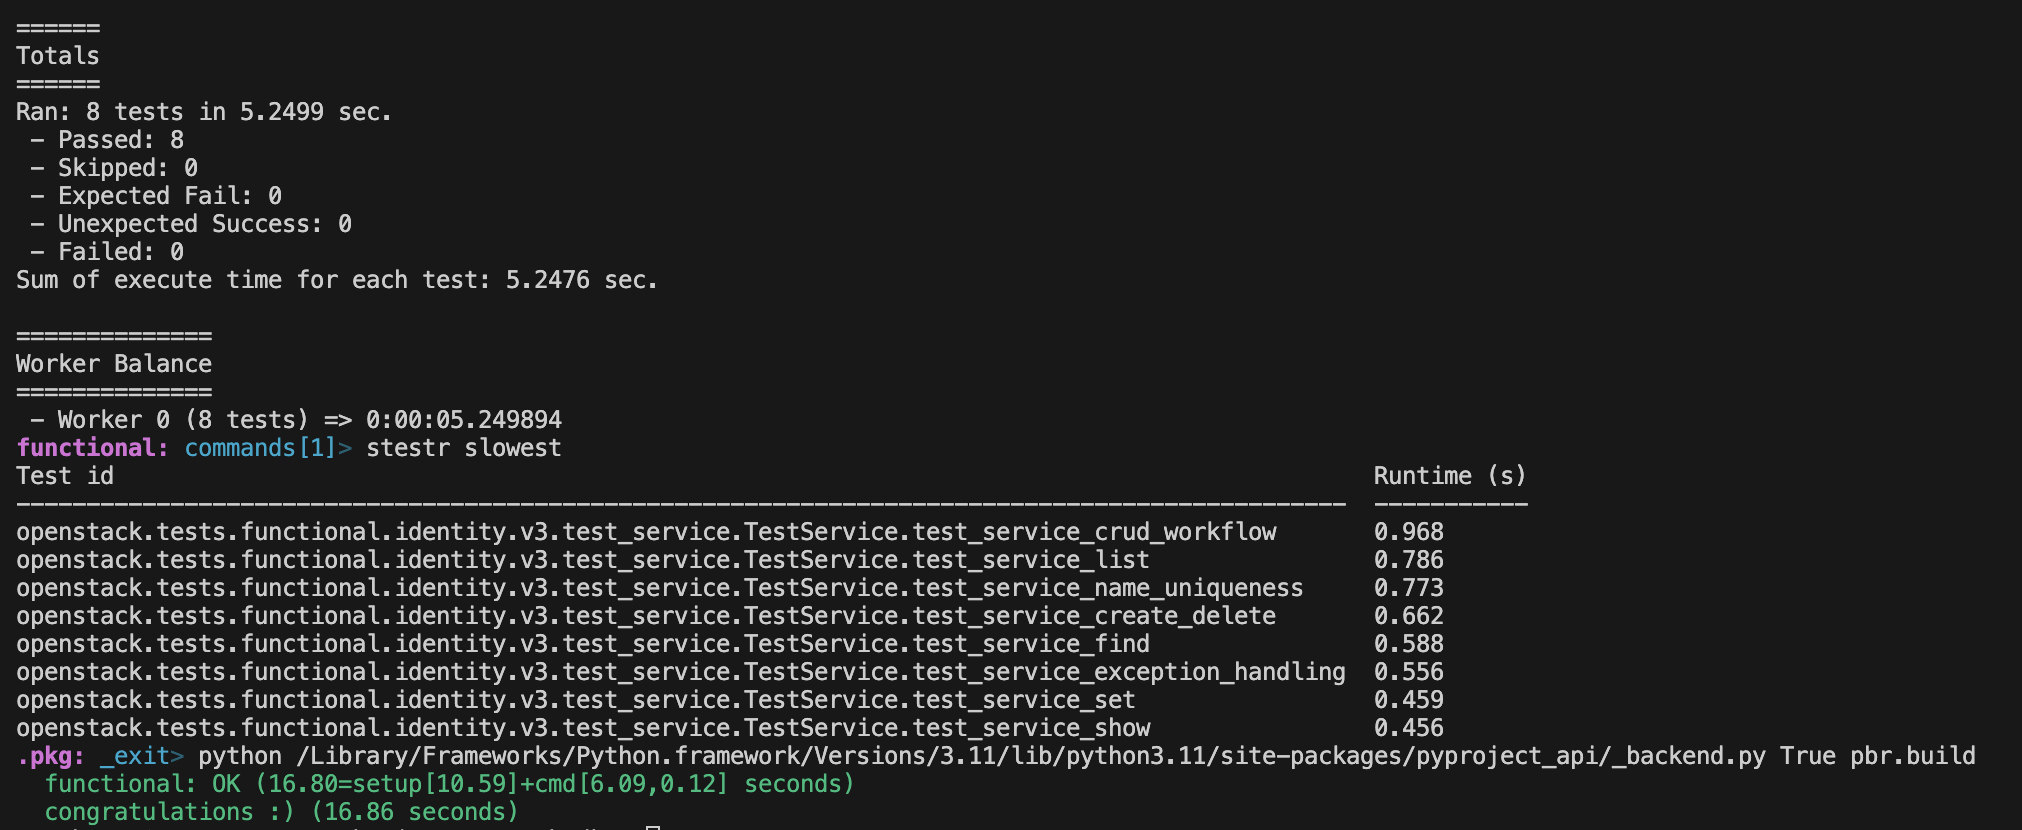Click the 'Failed: 0' line

pyautogui.click(x=107, y=252)
